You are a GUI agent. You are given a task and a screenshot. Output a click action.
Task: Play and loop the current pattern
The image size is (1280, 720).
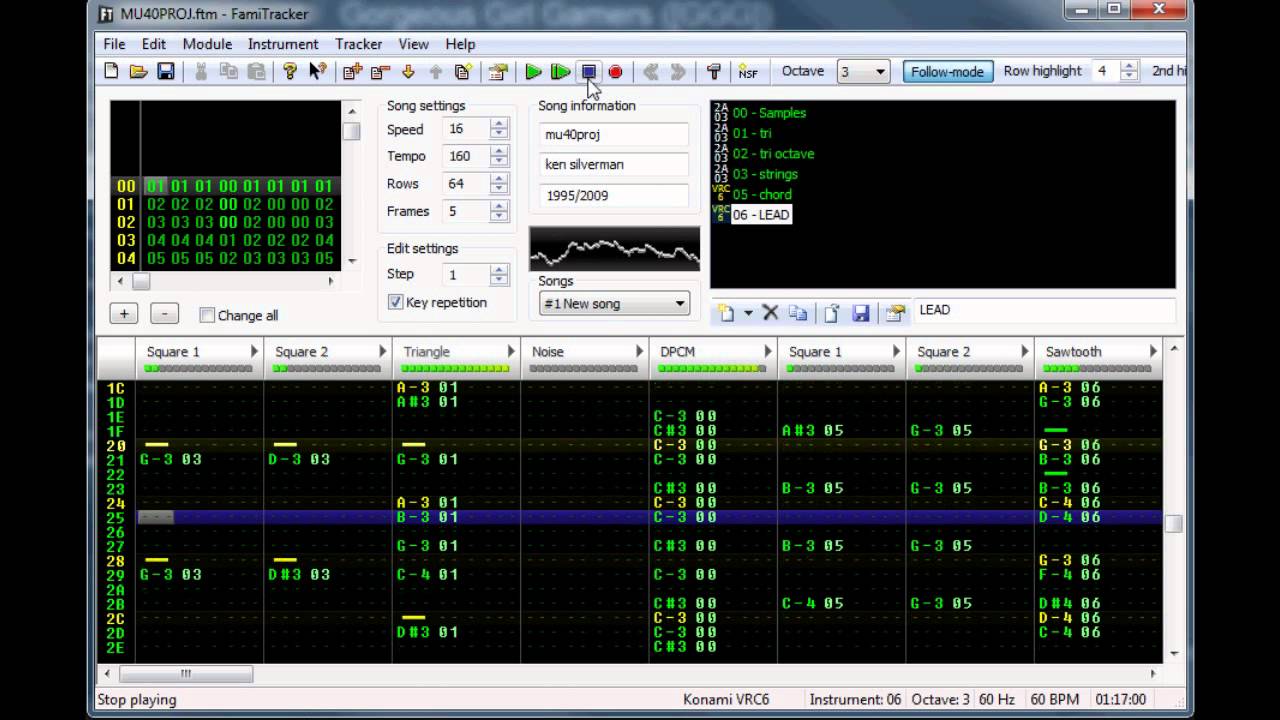[x=561, y=71]
